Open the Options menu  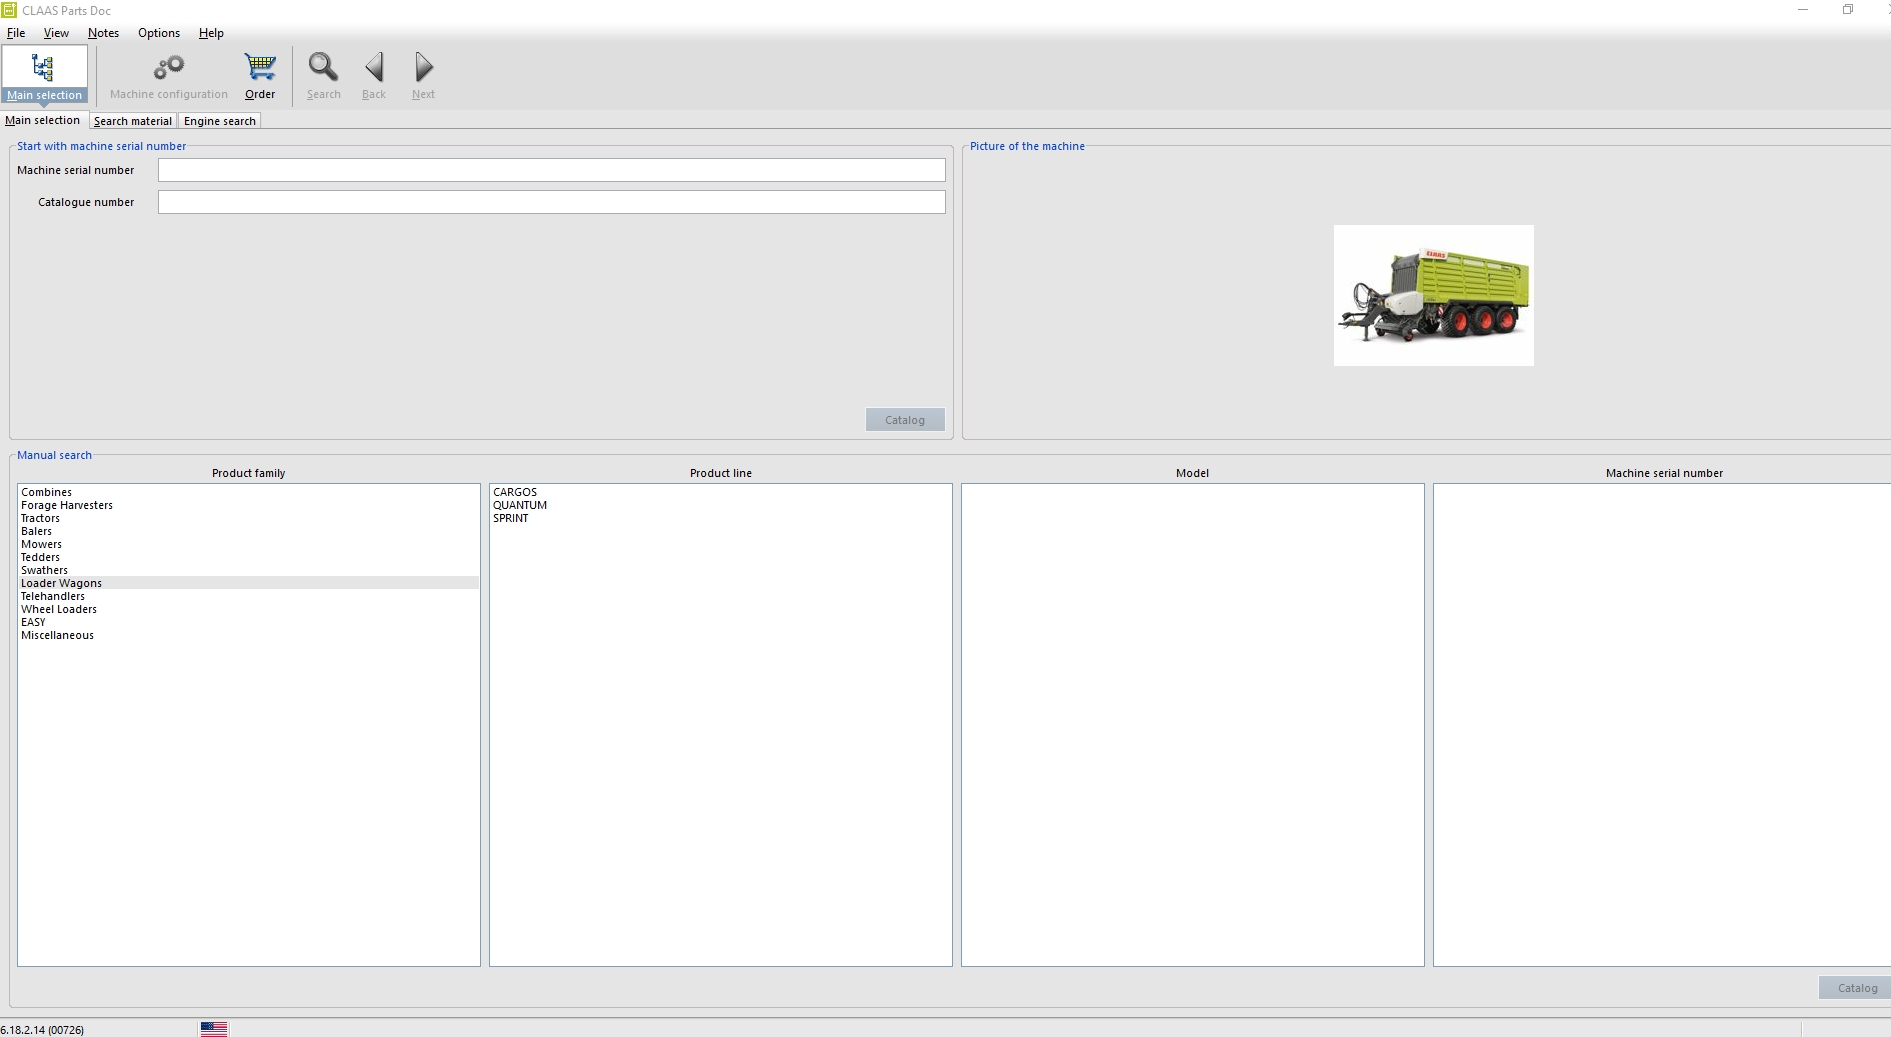click(x=158, y=33)
